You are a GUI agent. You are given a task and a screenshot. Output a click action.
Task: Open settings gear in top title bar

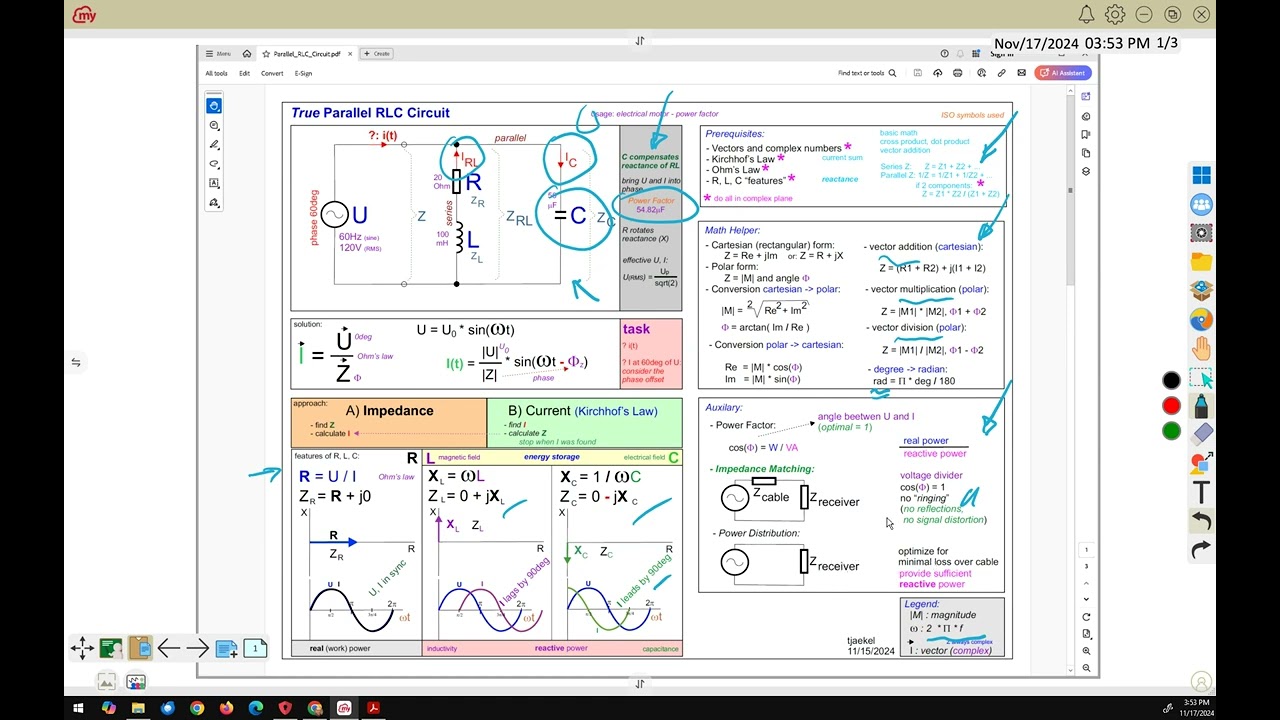(1115, 14)
